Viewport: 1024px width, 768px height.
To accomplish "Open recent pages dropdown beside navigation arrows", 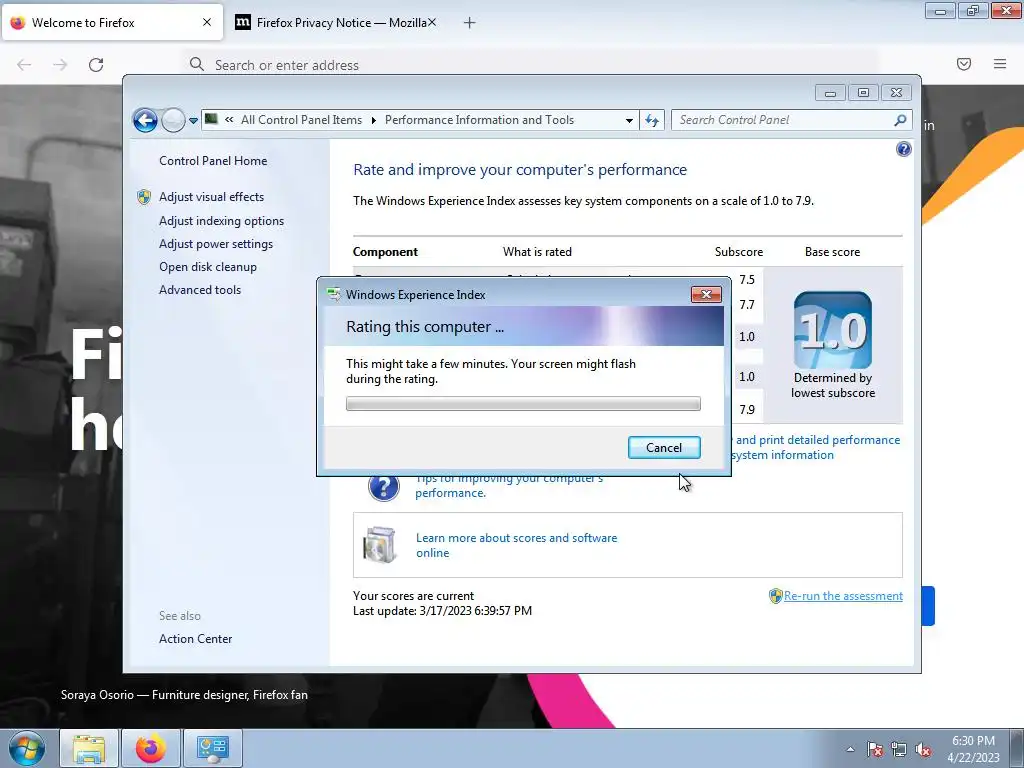I will click(x=193, y=121).
